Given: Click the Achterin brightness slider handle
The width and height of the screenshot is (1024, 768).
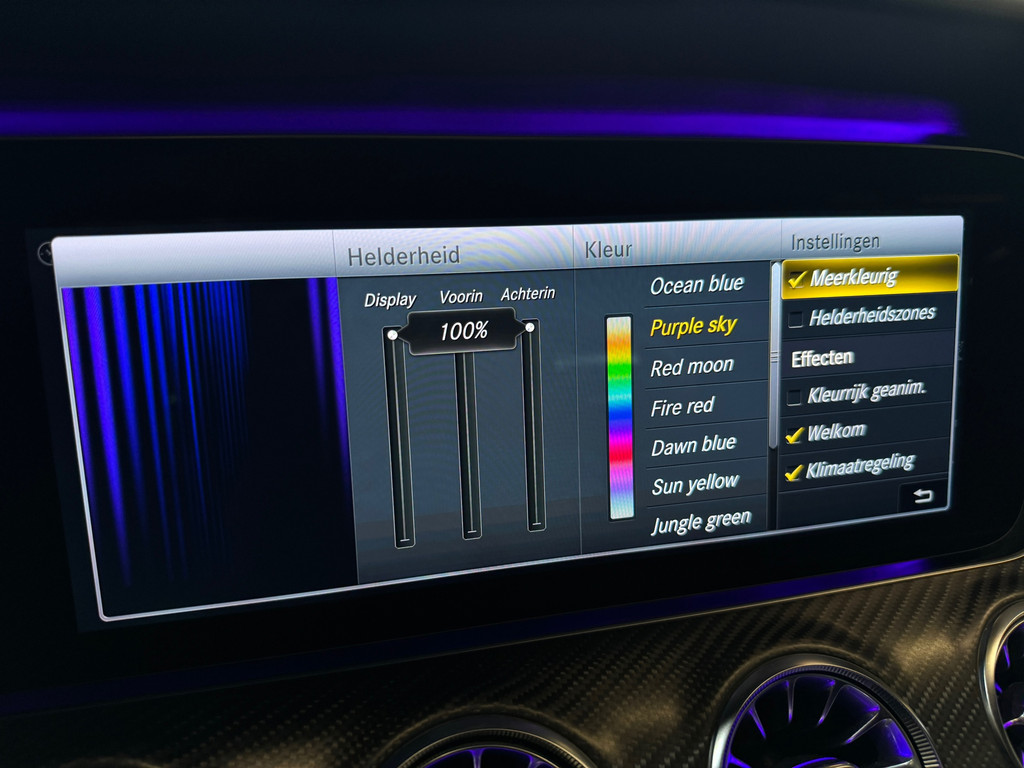Looking at the screenshot, I should pyautogui.click(x=530, y=326).
